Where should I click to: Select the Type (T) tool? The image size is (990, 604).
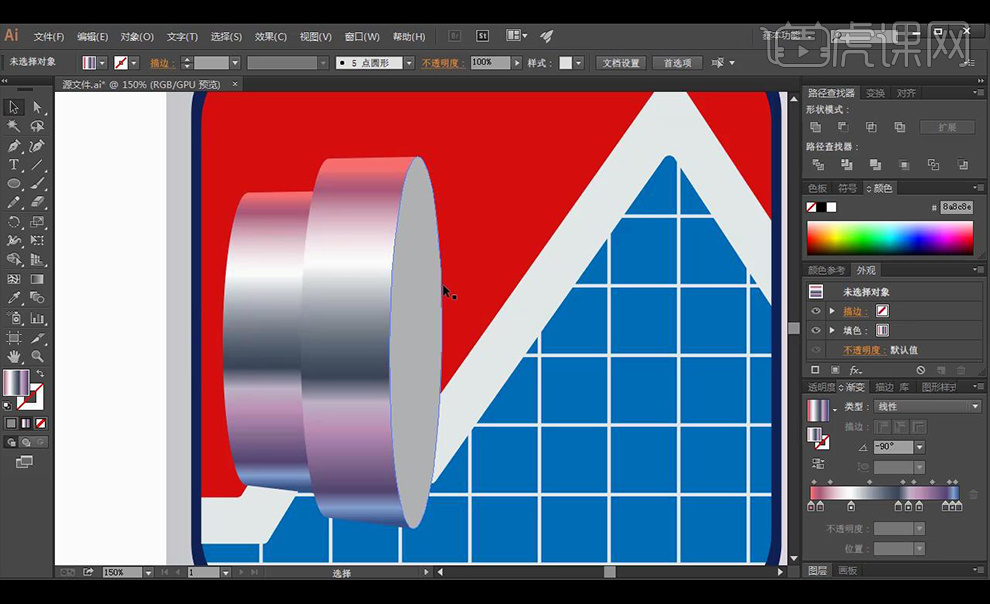pyautogui.click(x=13, y=165)
